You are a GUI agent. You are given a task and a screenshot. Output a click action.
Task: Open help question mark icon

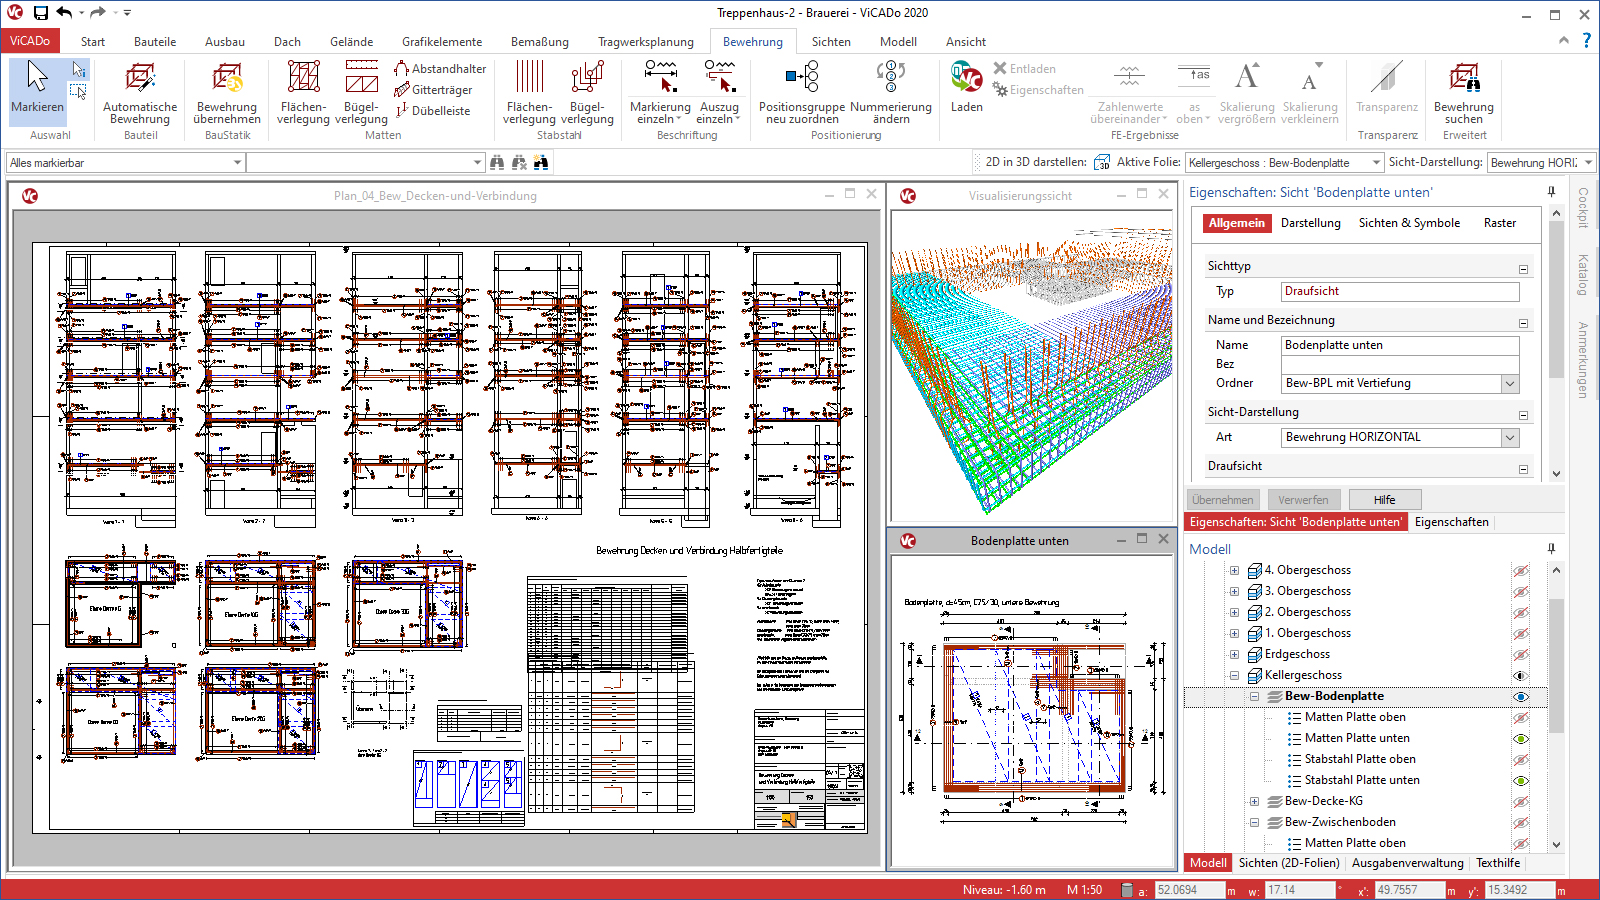1586,41
